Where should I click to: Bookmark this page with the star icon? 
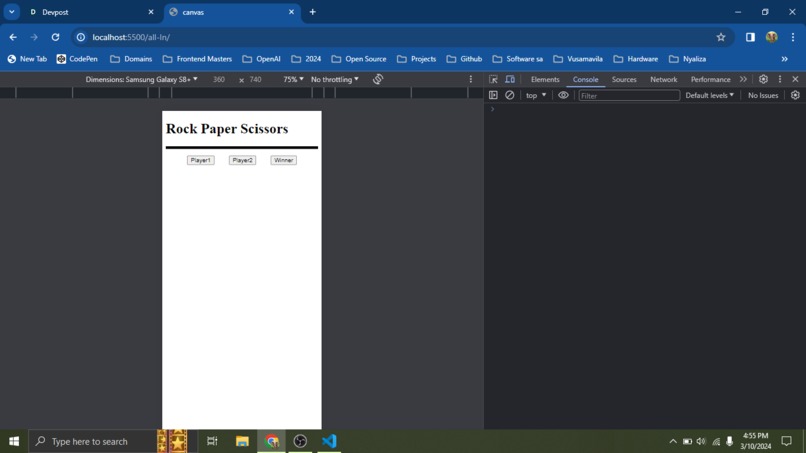(x=721, y=37)
